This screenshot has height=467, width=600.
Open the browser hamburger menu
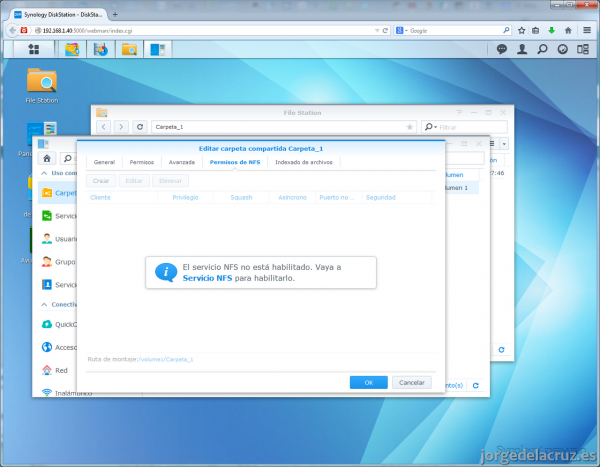click(x=587, y=30)
